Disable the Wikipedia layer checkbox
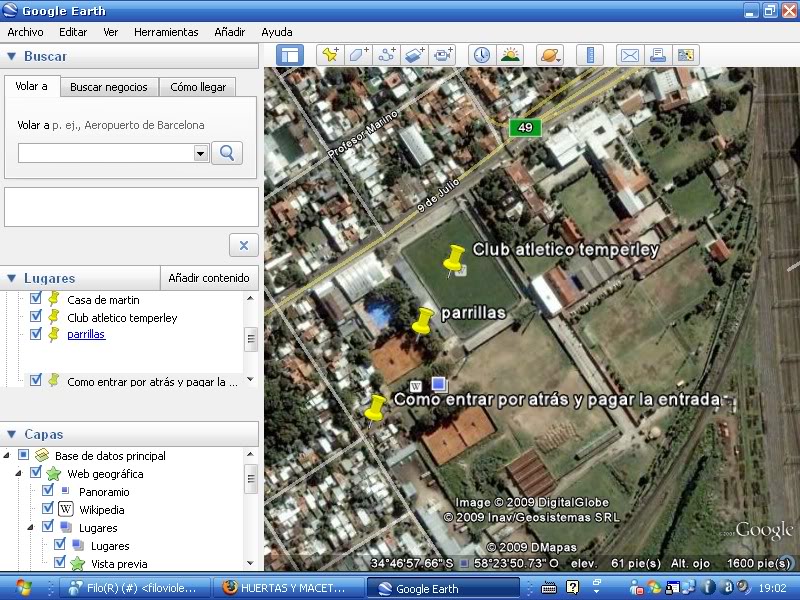The width and height of the screenshot is (800, 600). 48,508
